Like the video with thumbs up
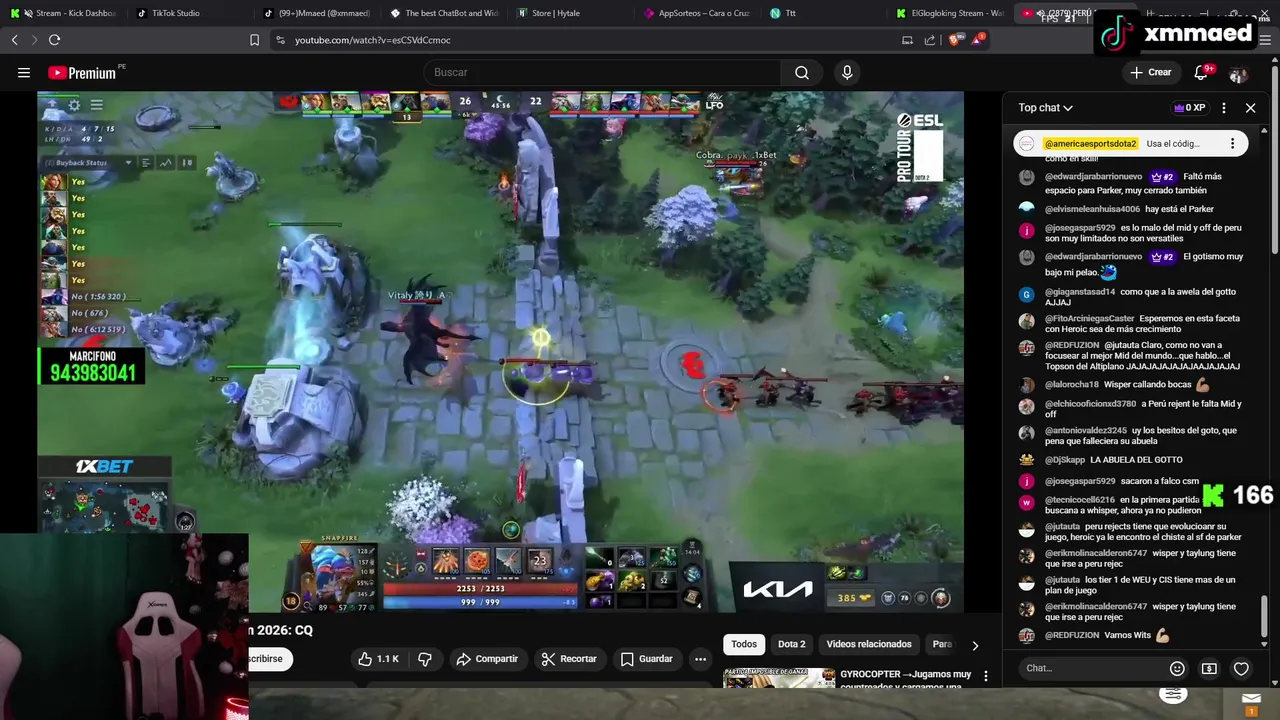1280x720 pixels. [378, 659]
